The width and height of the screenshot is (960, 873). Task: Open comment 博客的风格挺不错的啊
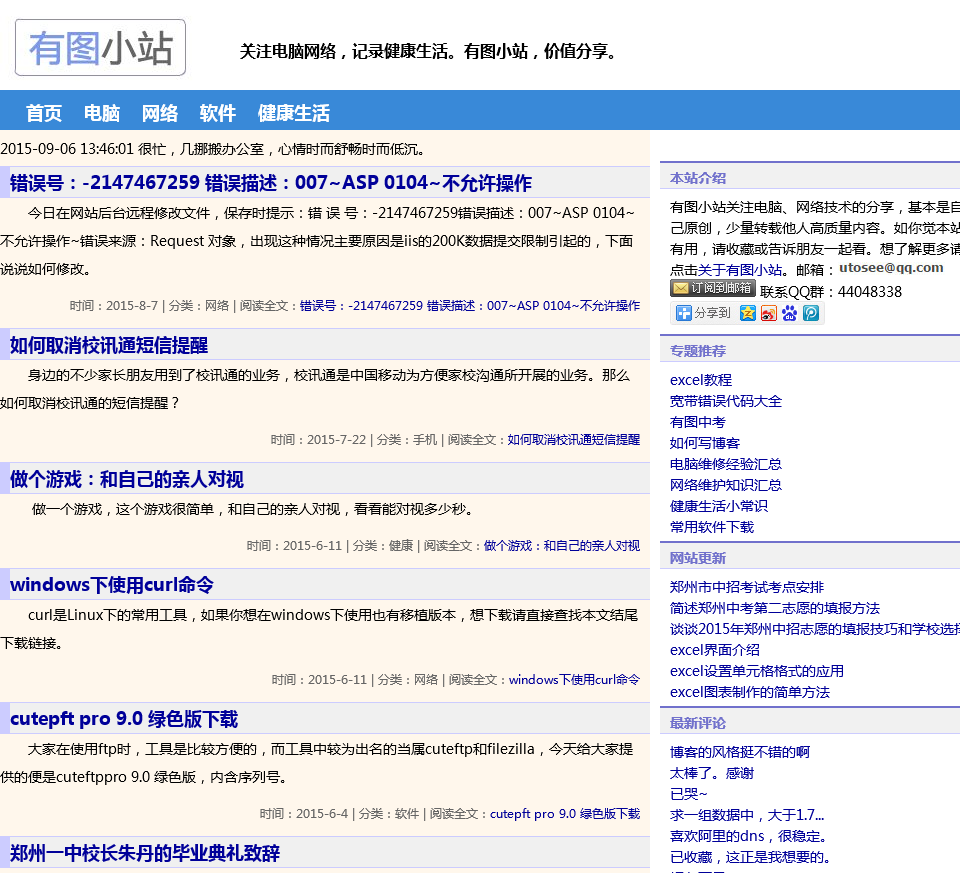pyautogui.click(x=740, y=752)
